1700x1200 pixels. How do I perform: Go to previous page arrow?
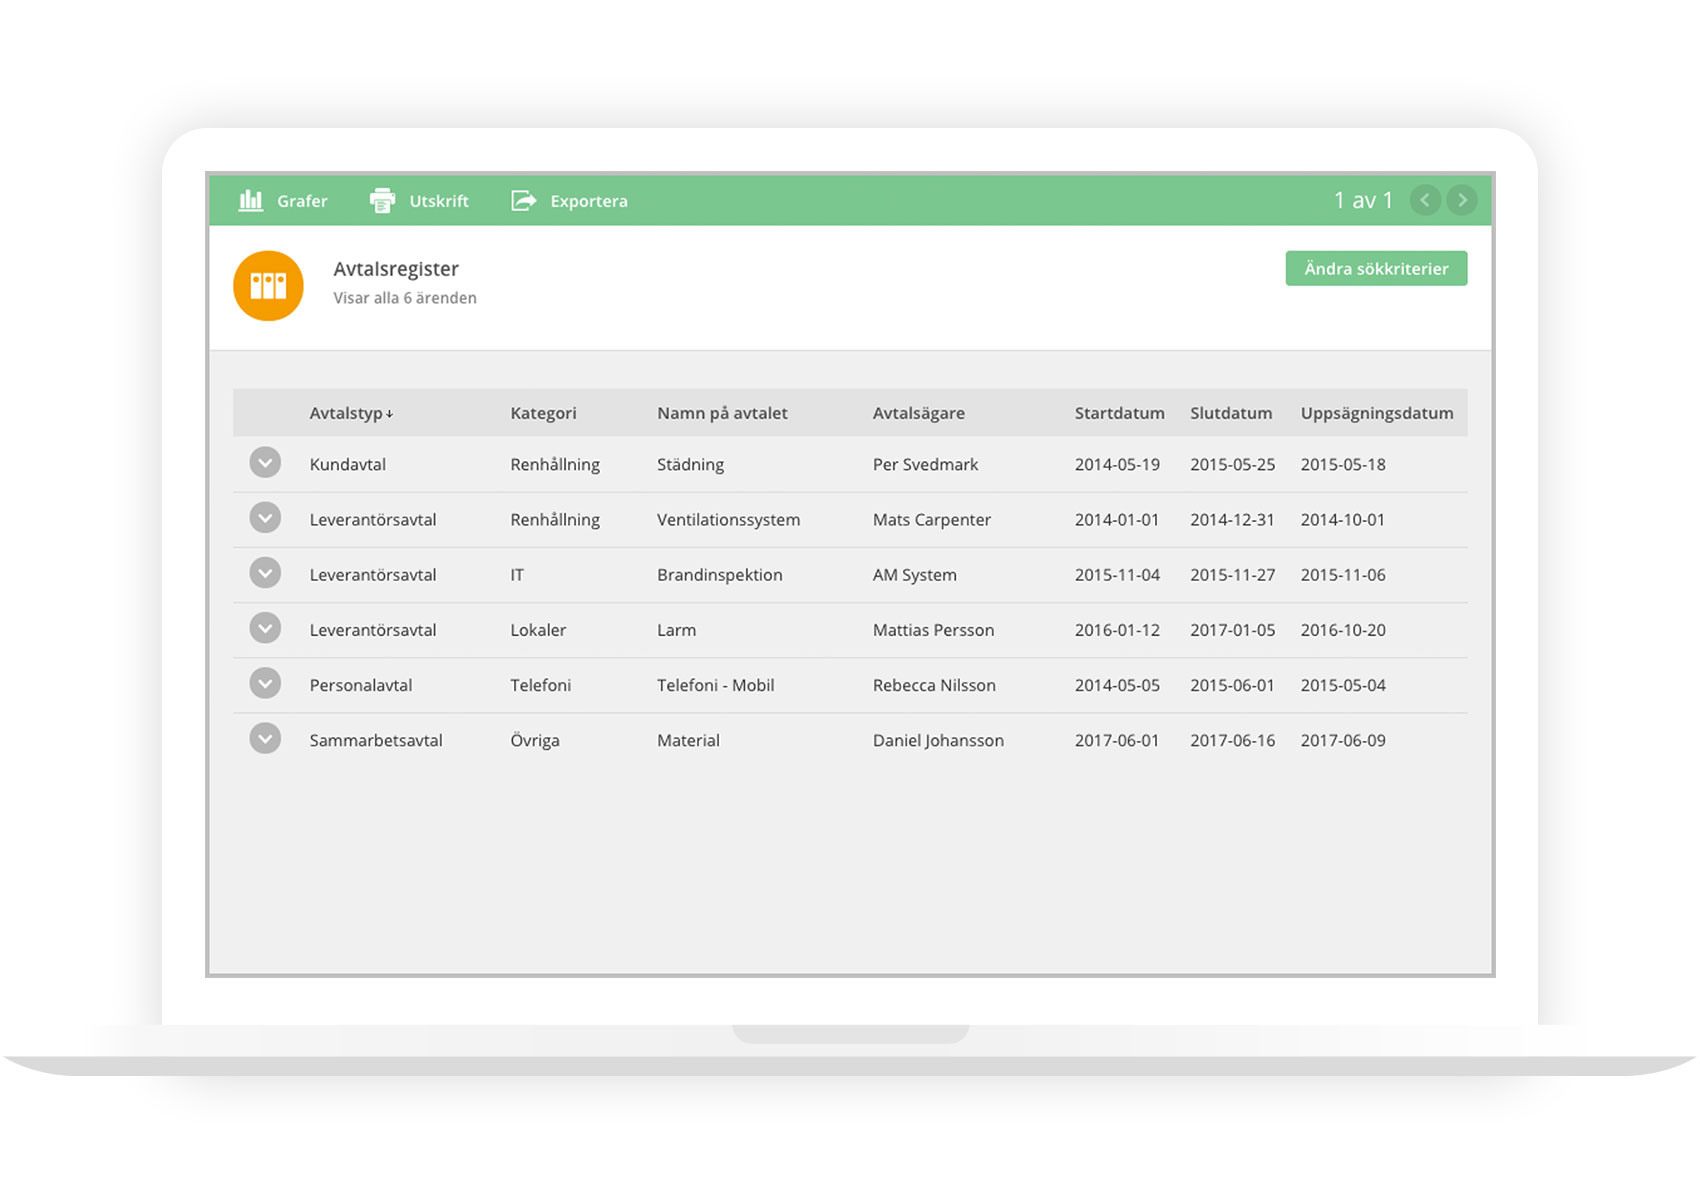(1425, 200)
